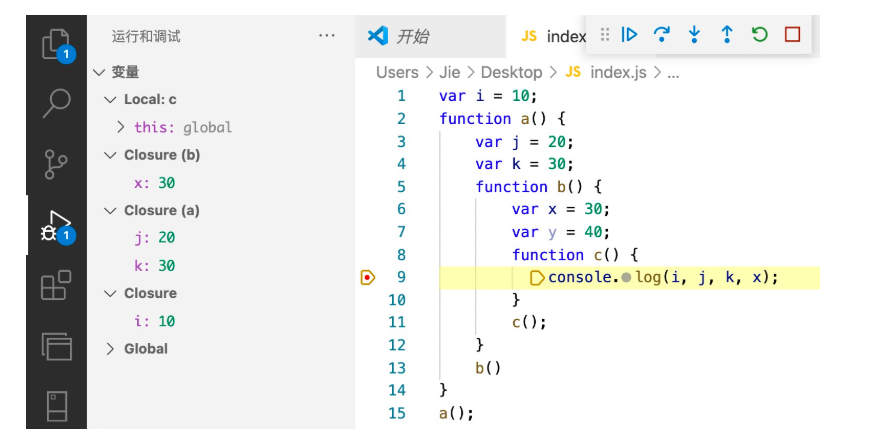Select Jie in the breadcrumb path

(x=449, y=73)
